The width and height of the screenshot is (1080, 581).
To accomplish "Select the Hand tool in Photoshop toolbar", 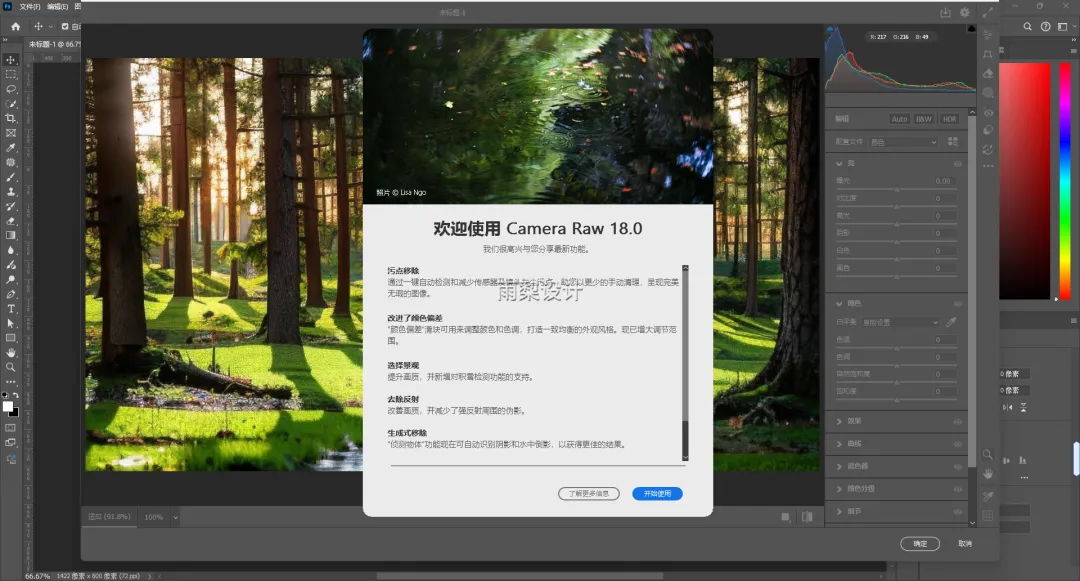I will 10,352.
